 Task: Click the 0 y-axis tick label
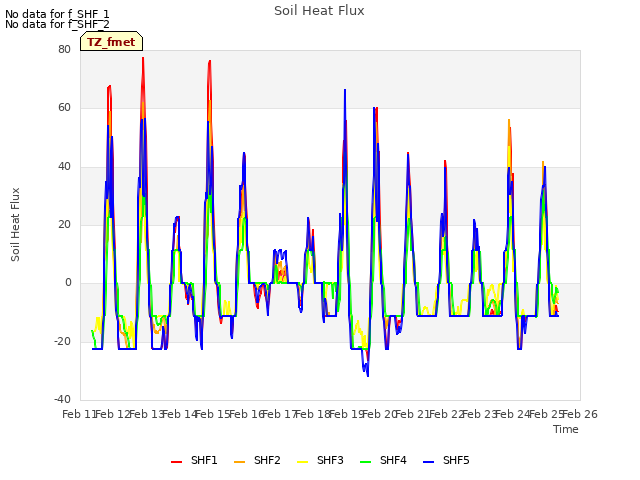(x=68, y=283)
